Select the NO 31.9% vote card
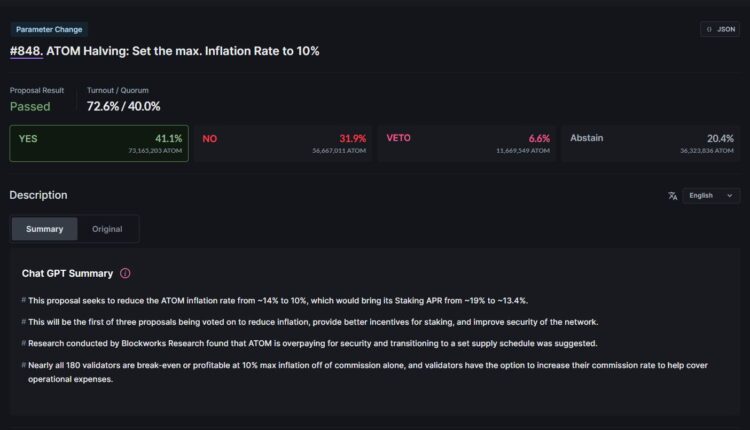This screenshot has height=430, width=750. tap(283, 144)
